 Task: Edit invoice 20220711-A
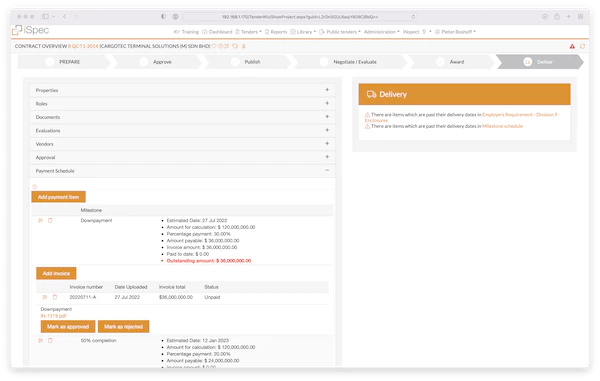click(x=45, y=297)
